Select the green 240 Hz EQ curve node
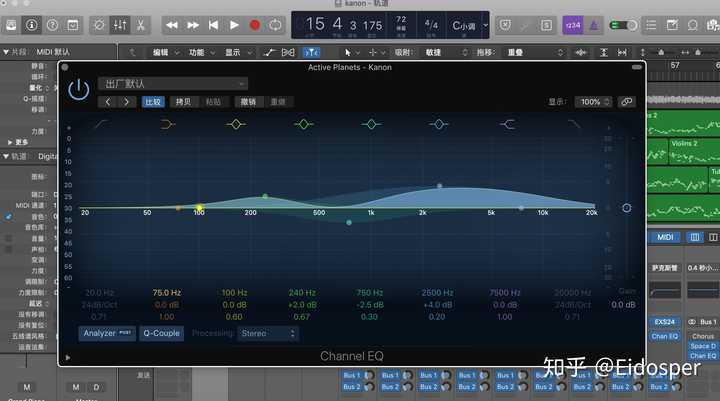Image resolution: width=720 pixels, height=401 pixels. (x=265, y=197)
